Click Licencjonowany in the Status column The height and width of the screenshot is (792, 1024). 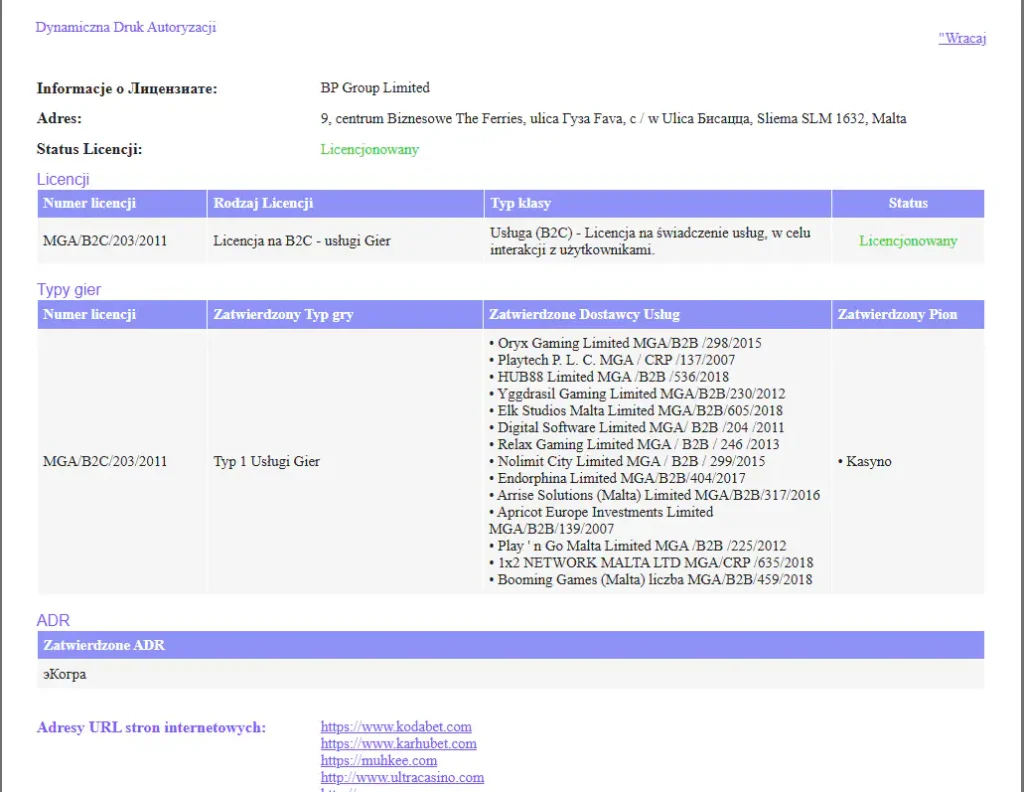(x=908, y=241)
